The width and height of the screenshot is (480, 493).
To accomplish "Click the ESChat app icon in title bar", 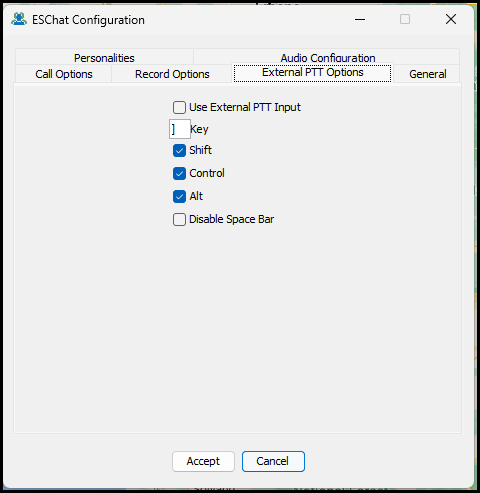I will pos(19,19).
